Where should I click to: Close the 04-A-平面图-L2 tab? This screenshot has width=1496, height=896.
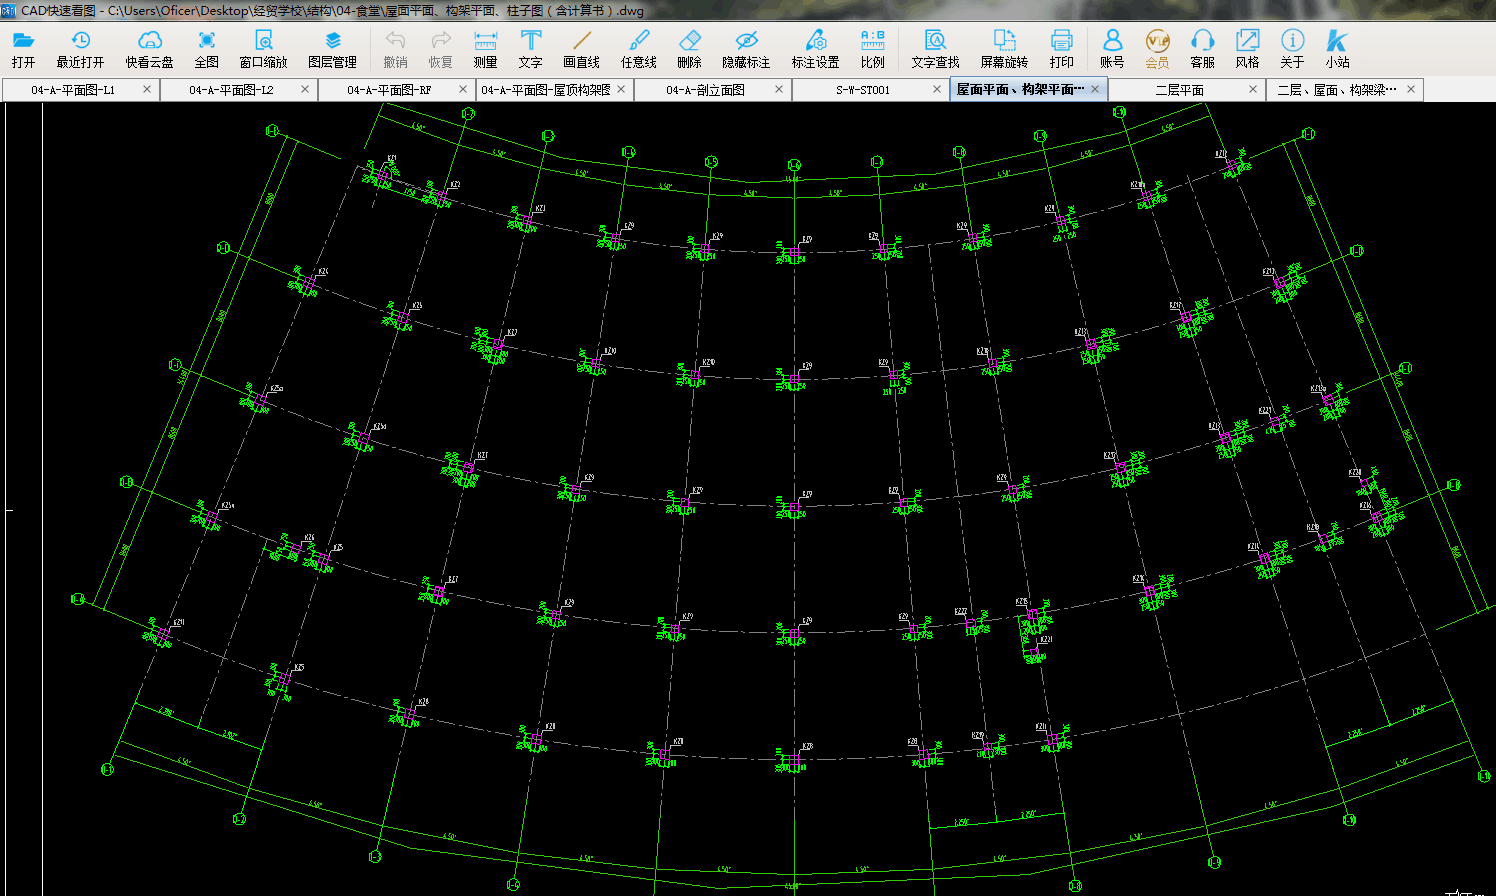pos(305,89)
